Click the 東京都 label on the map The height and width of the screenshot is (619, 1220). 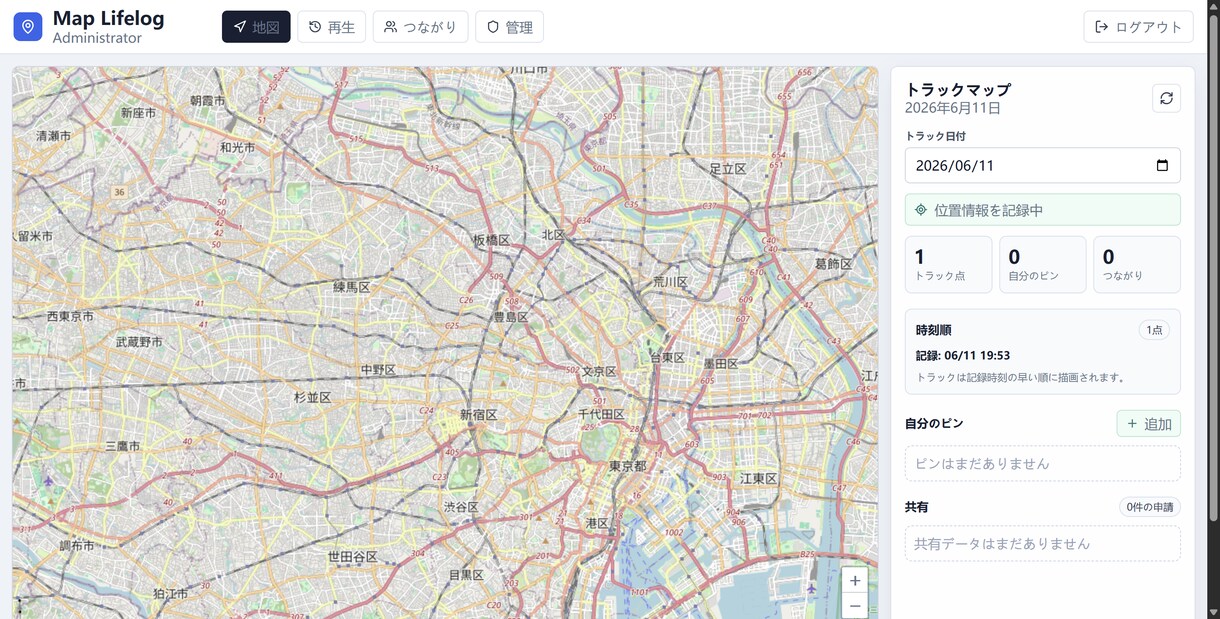628,466
